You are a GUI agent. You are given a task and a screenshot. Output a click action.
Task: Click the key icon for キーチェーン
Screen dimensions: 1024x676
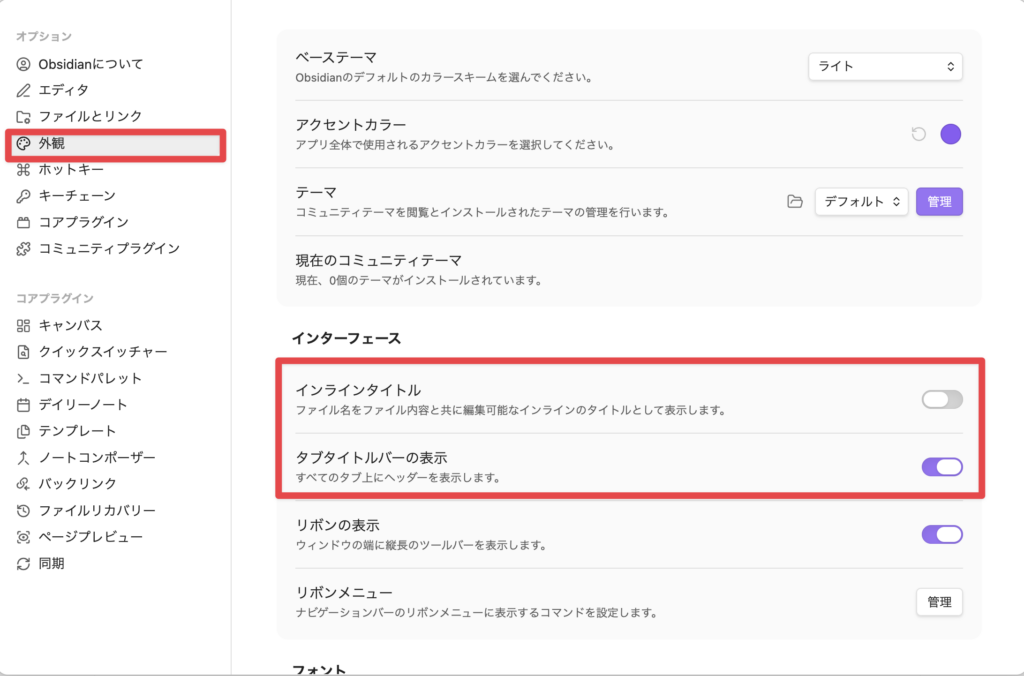point(24,196)
